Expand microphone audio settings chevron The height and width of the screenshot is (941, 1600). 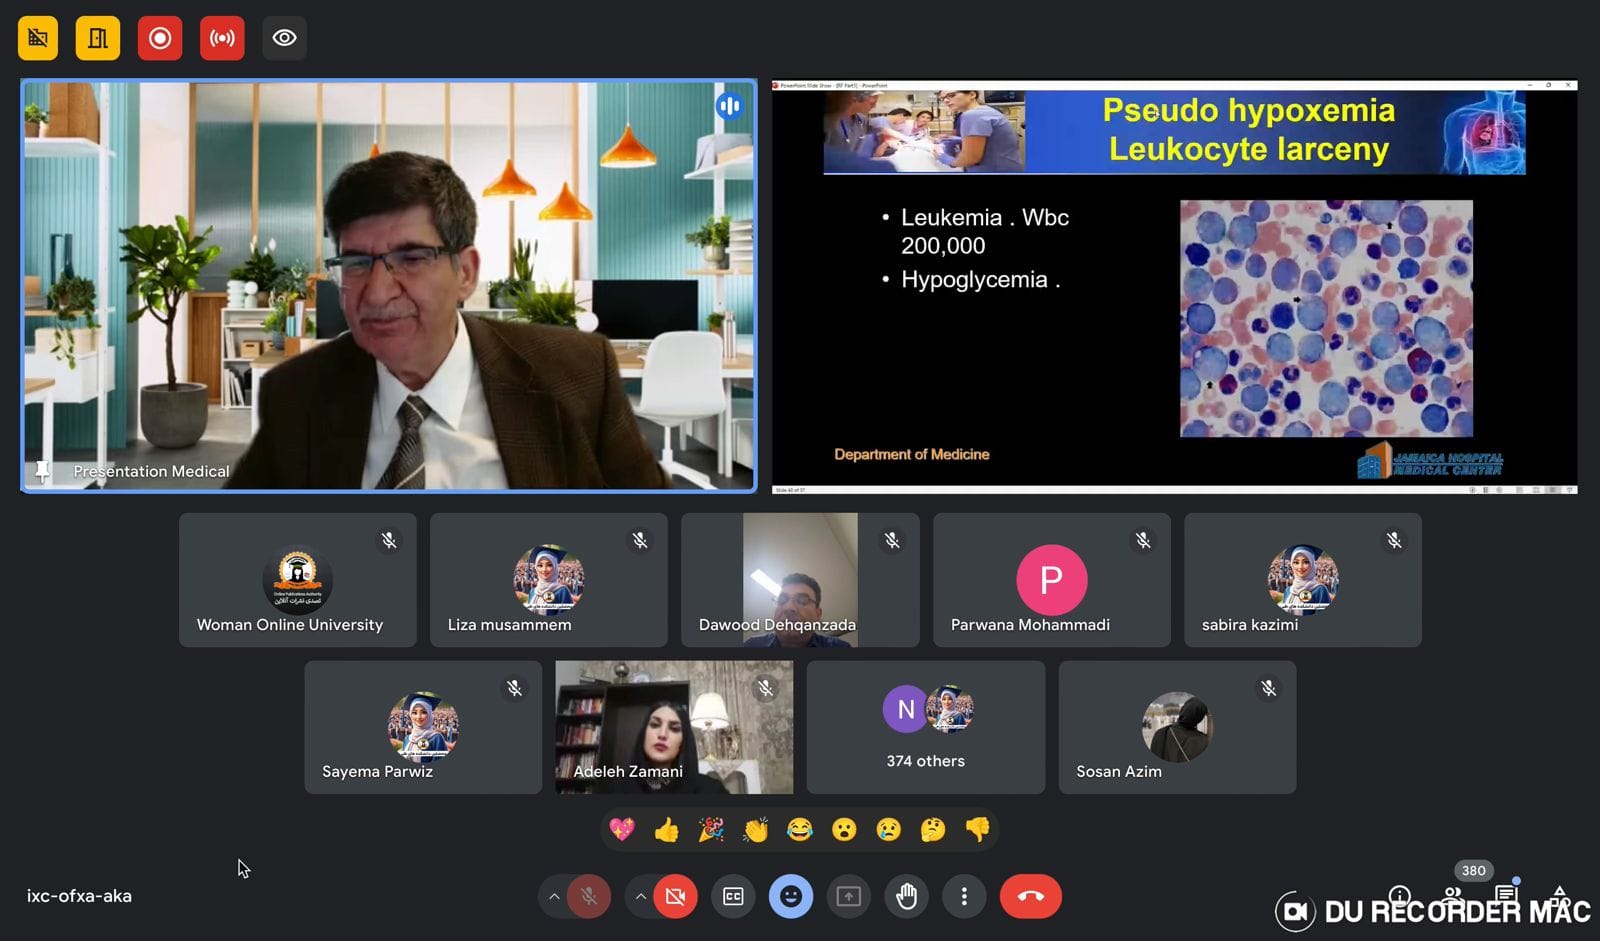pyautogui.click(x=554, y=897)
